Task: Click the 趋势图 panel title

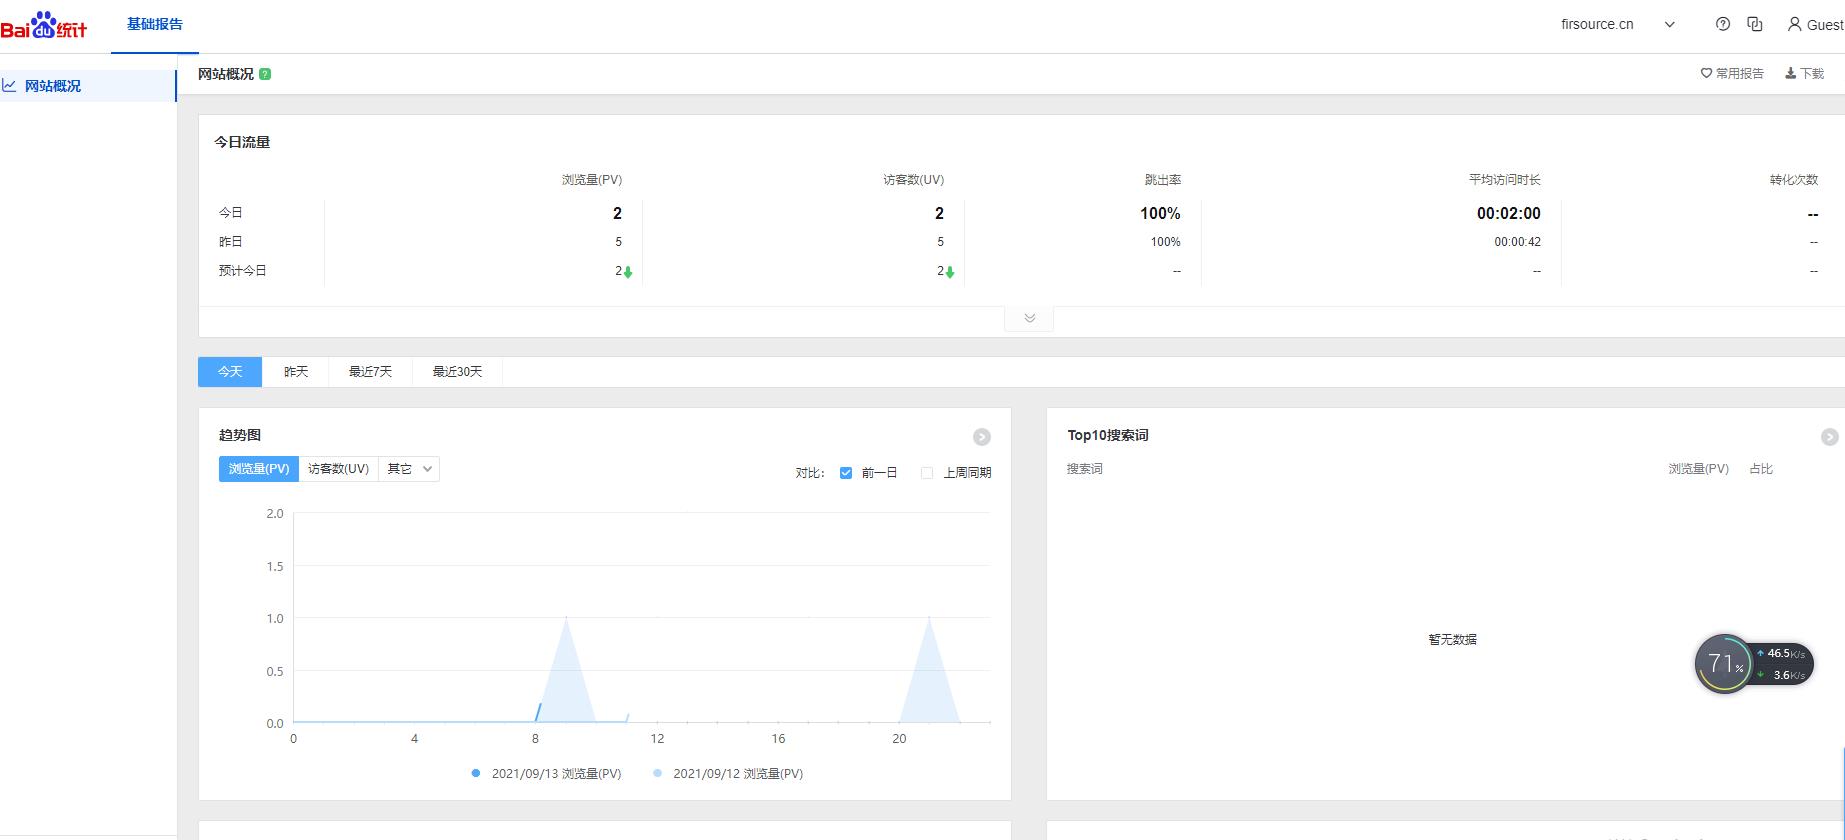Action: point(240,435)
